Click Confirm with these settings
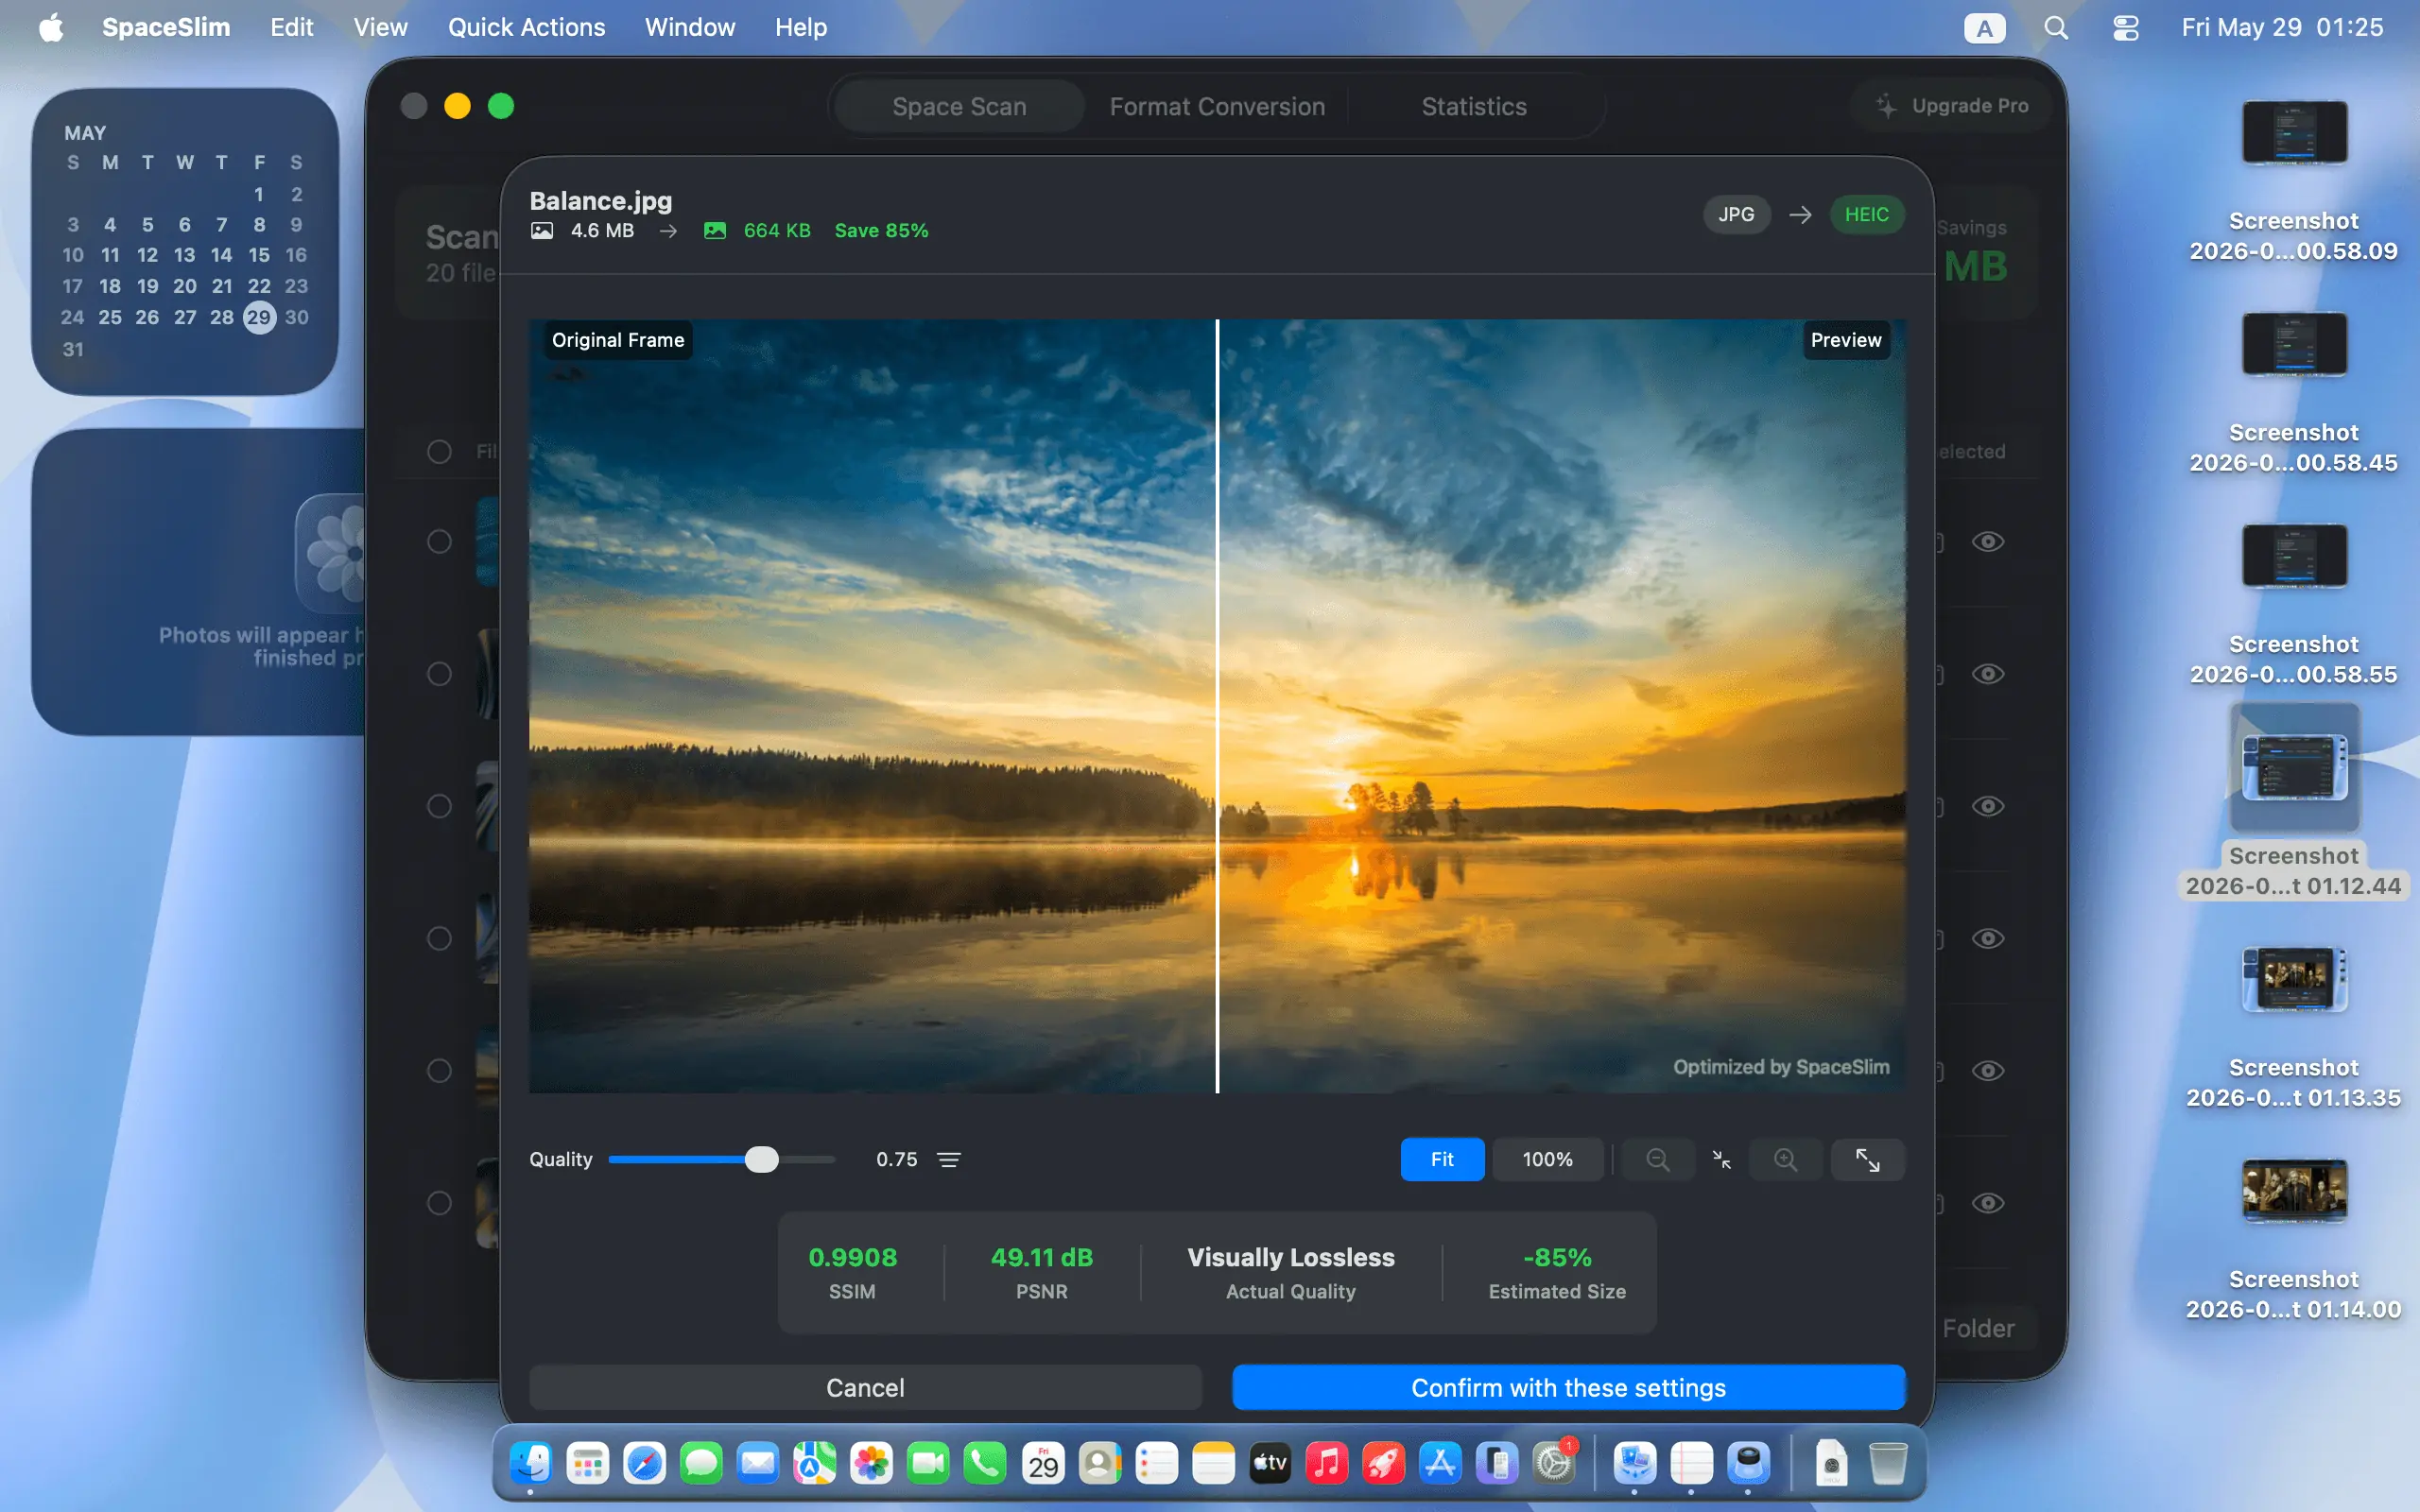The height and width of the screenshot is (1512, 2420). click(1568, 1388)
